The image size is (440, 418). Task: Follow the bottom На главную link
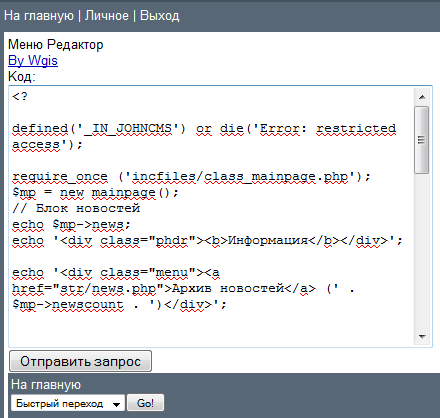(x=46, y=385)
